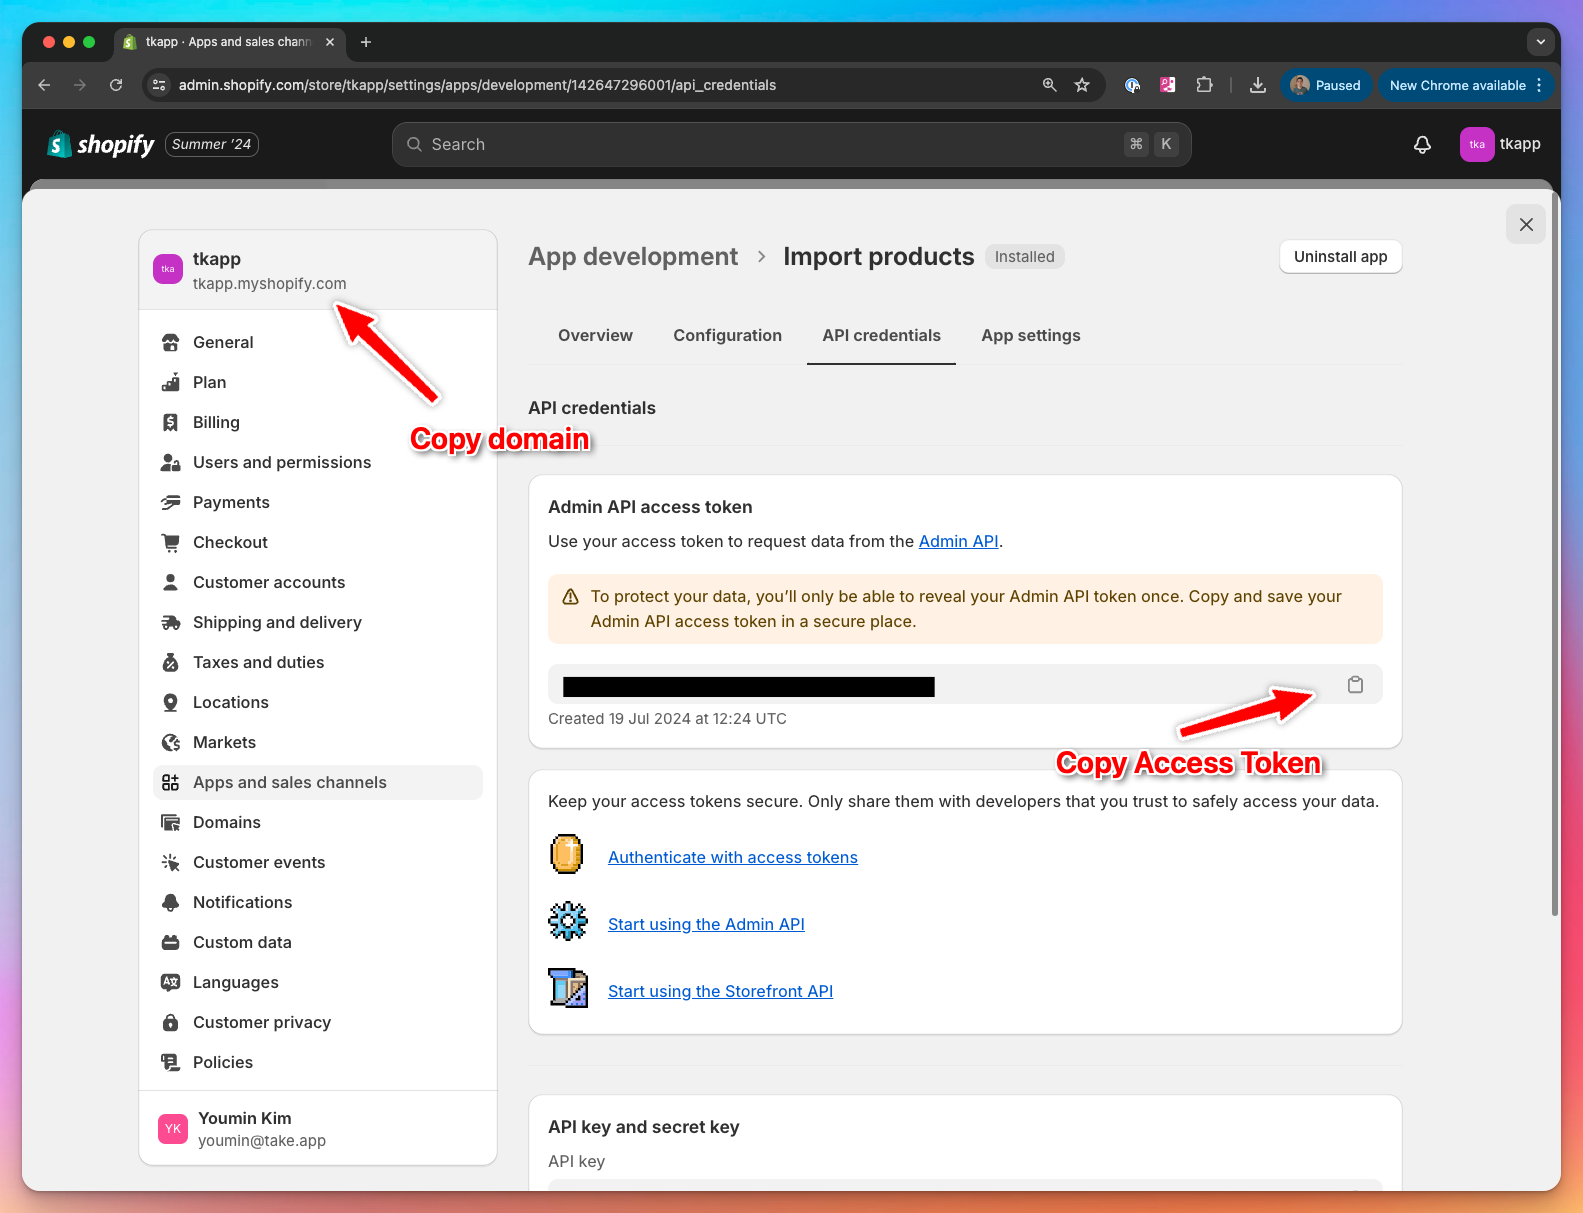Click the coin icon beside Authenticate link
1583x1213 pixels.
tap(567, 854)
